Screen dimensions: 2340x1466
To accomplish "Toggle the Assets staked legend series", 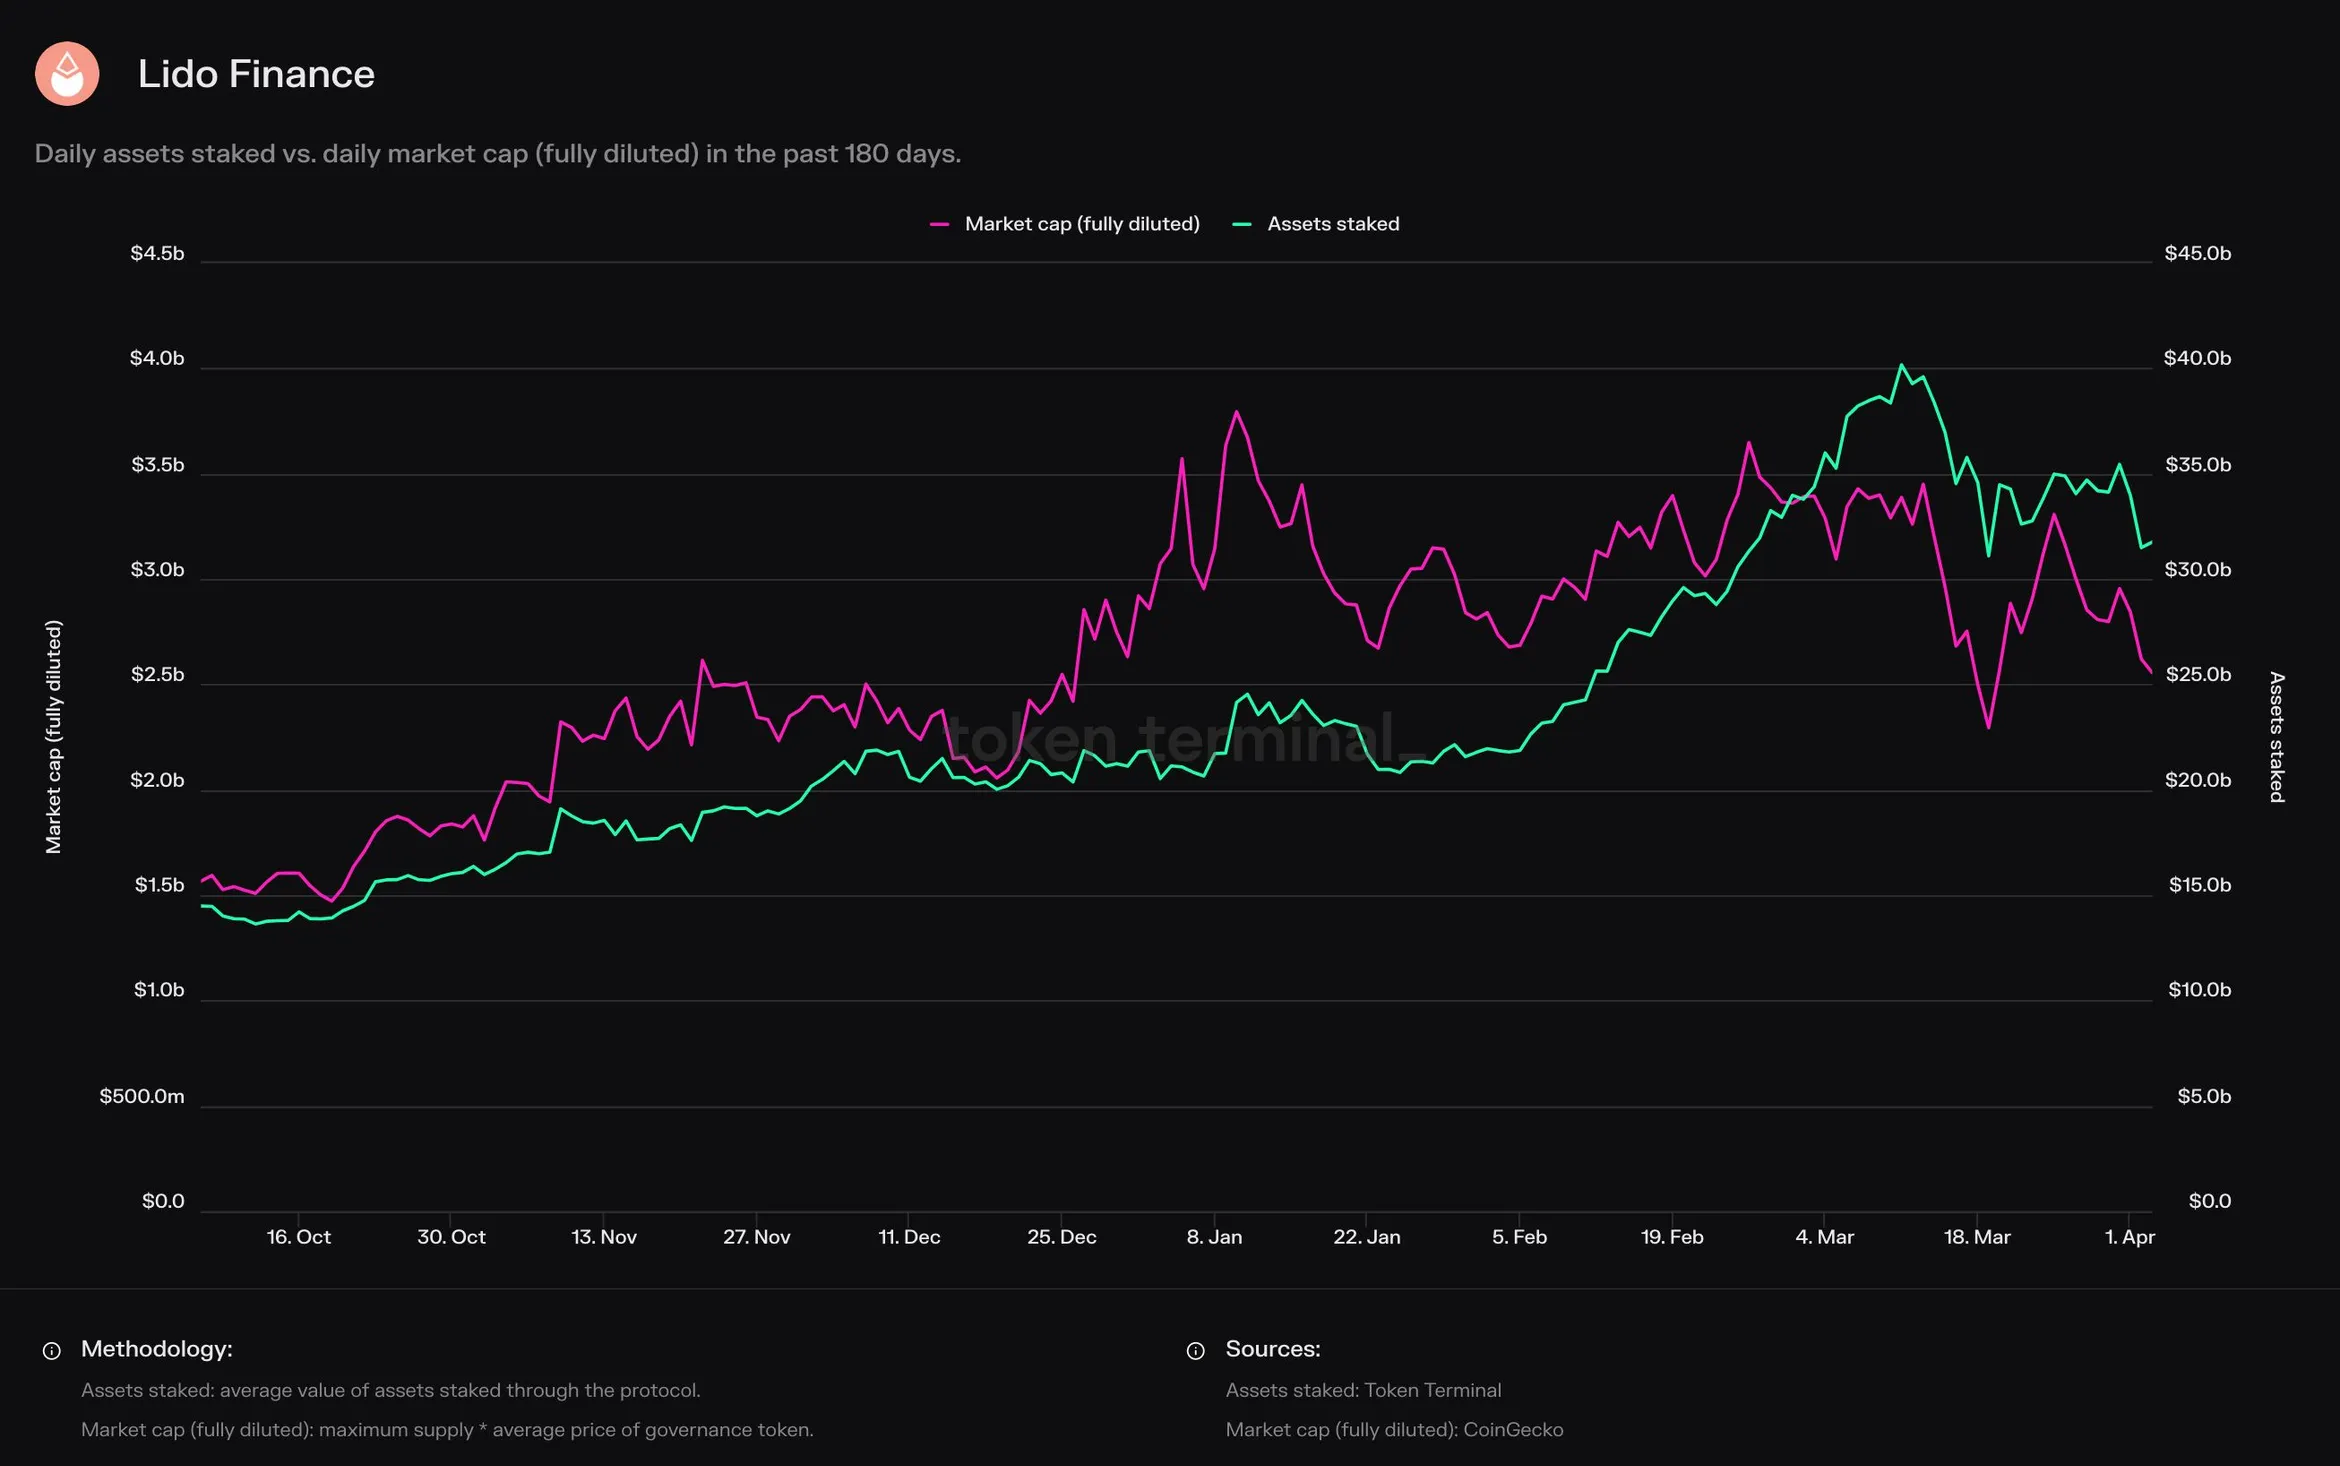I will 1316,224.
